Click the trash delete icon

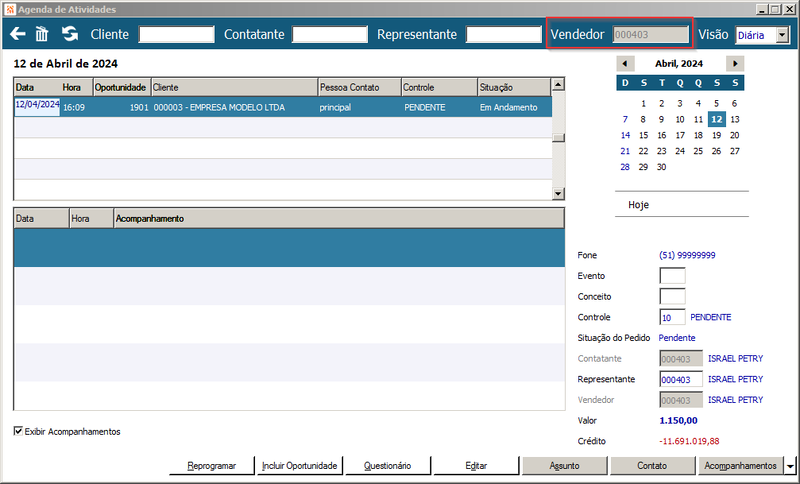[42, 34]
